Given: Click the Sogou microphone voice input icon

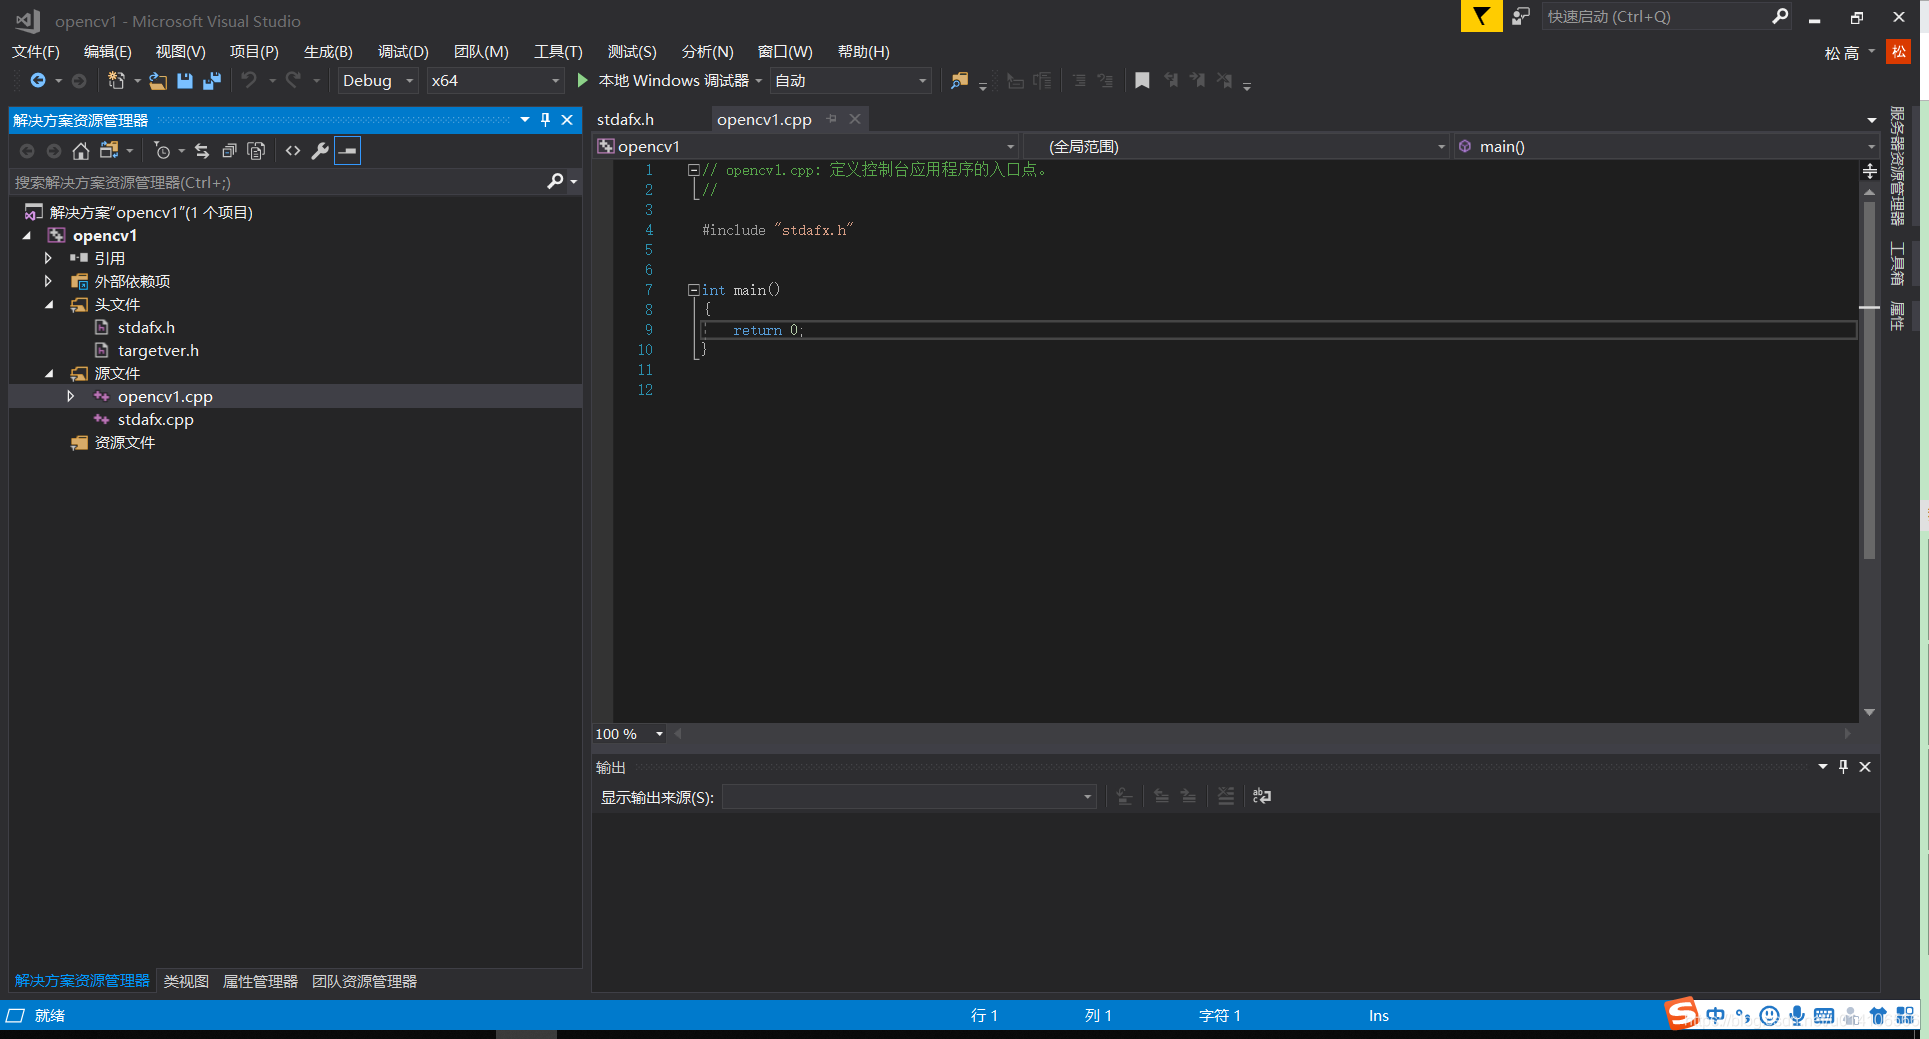Looking at the screenshot, I should tap(1797, 1016).
